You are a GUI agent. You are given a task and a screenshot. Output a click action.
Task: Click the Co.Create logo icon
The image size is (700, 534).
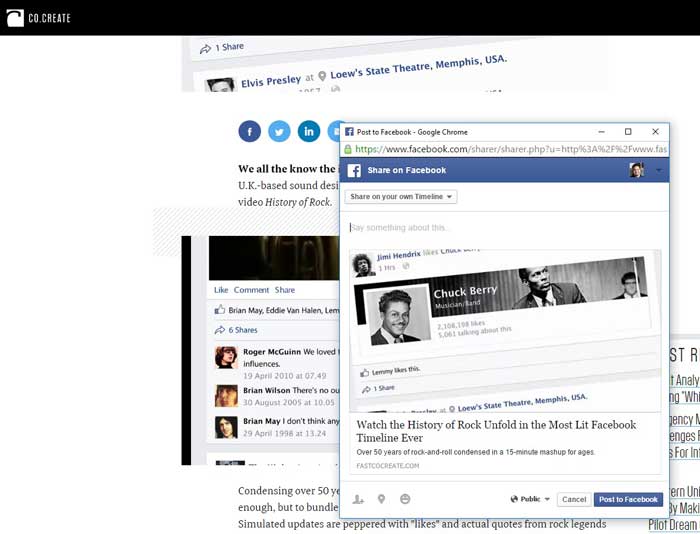pos(15,18)
